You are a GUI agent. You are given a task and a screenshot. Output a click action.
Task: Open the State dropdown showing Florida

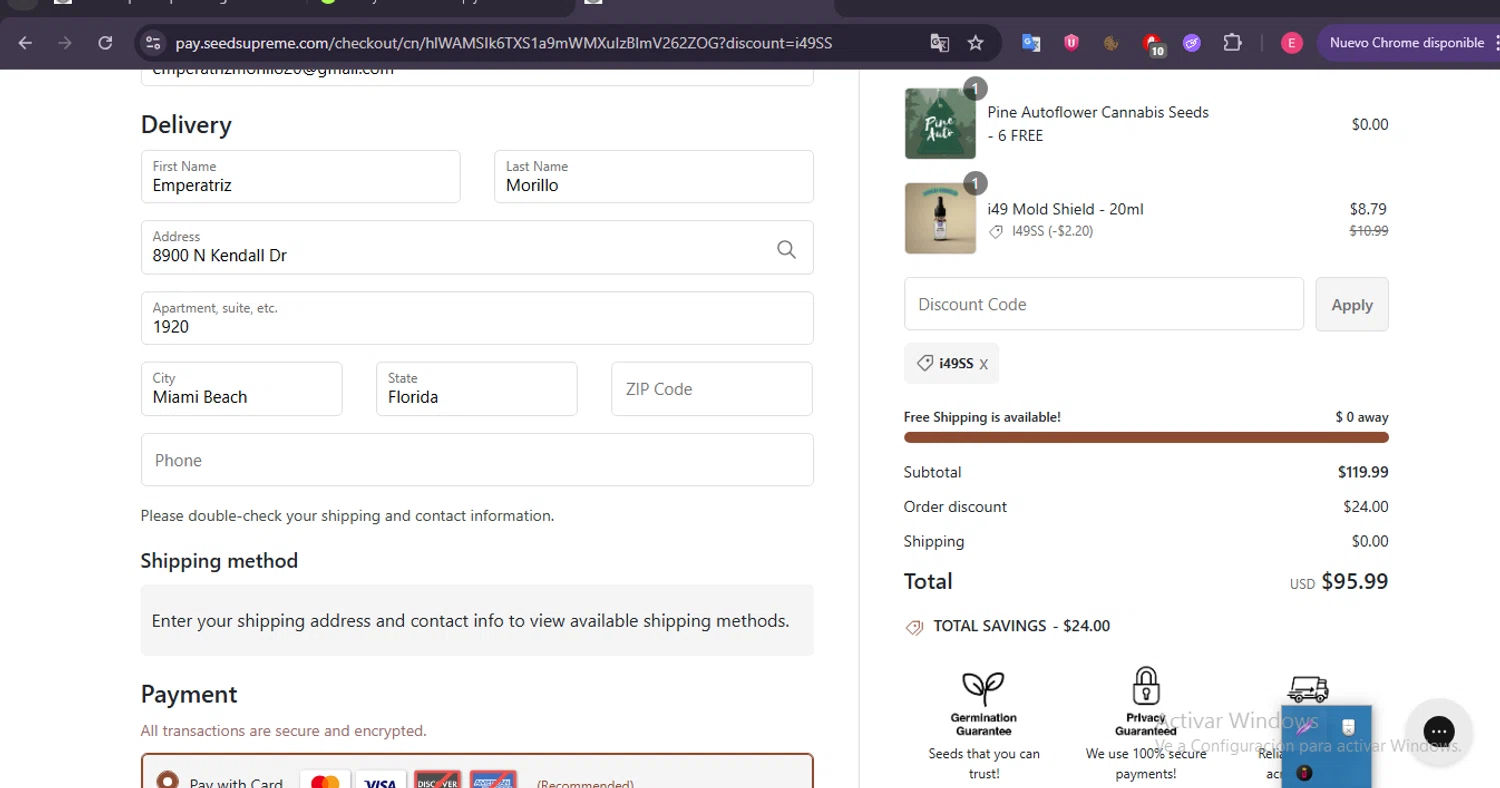[476, 389]
